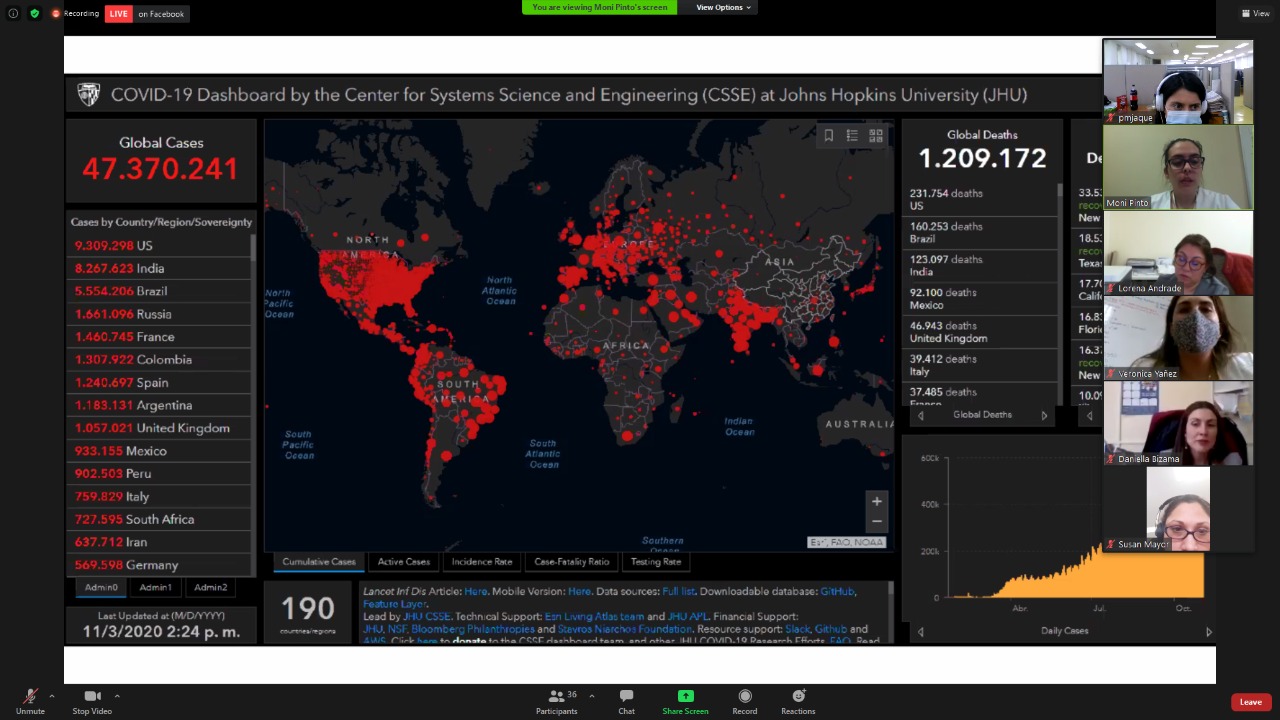1280x720 pixels.
Task: Open the GitHub downloadable database link
Action: pyautogui.click(x=837, y=592)
